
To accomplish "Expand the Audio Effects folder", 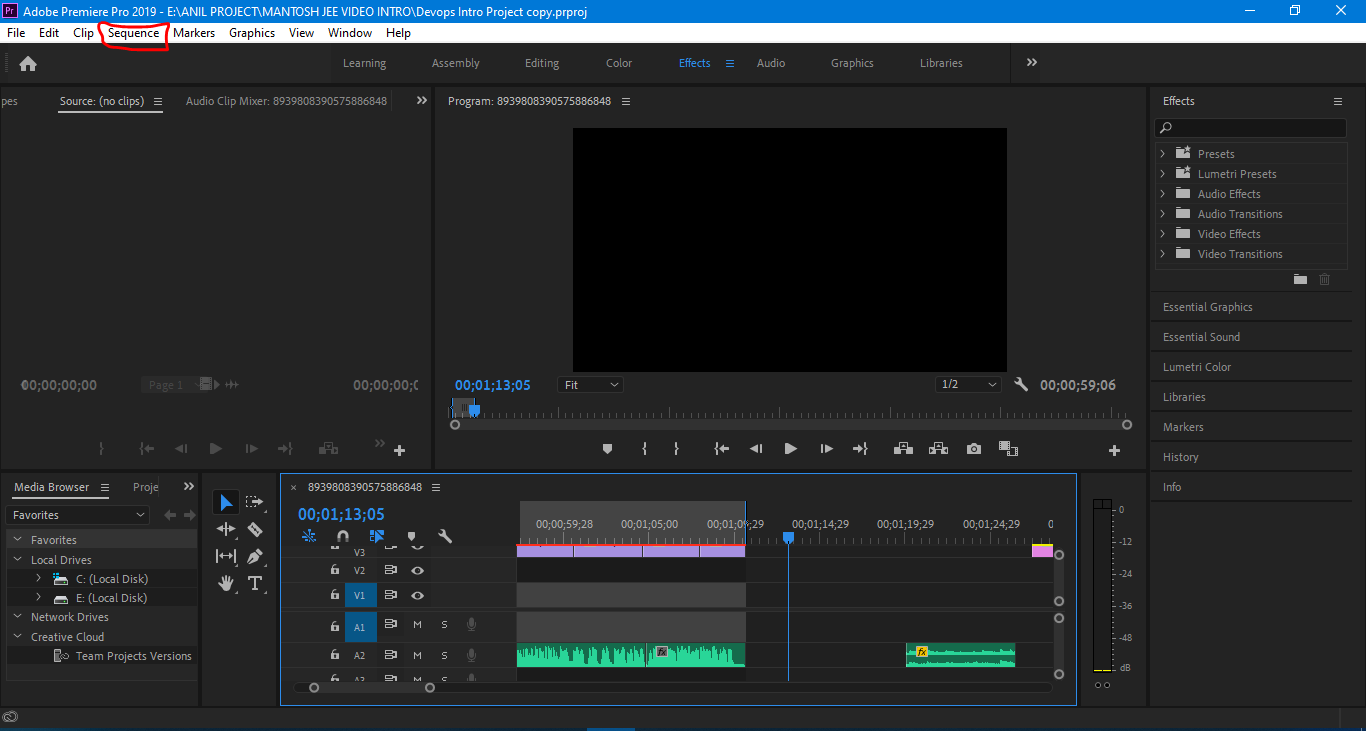I will coord(1162,194).
